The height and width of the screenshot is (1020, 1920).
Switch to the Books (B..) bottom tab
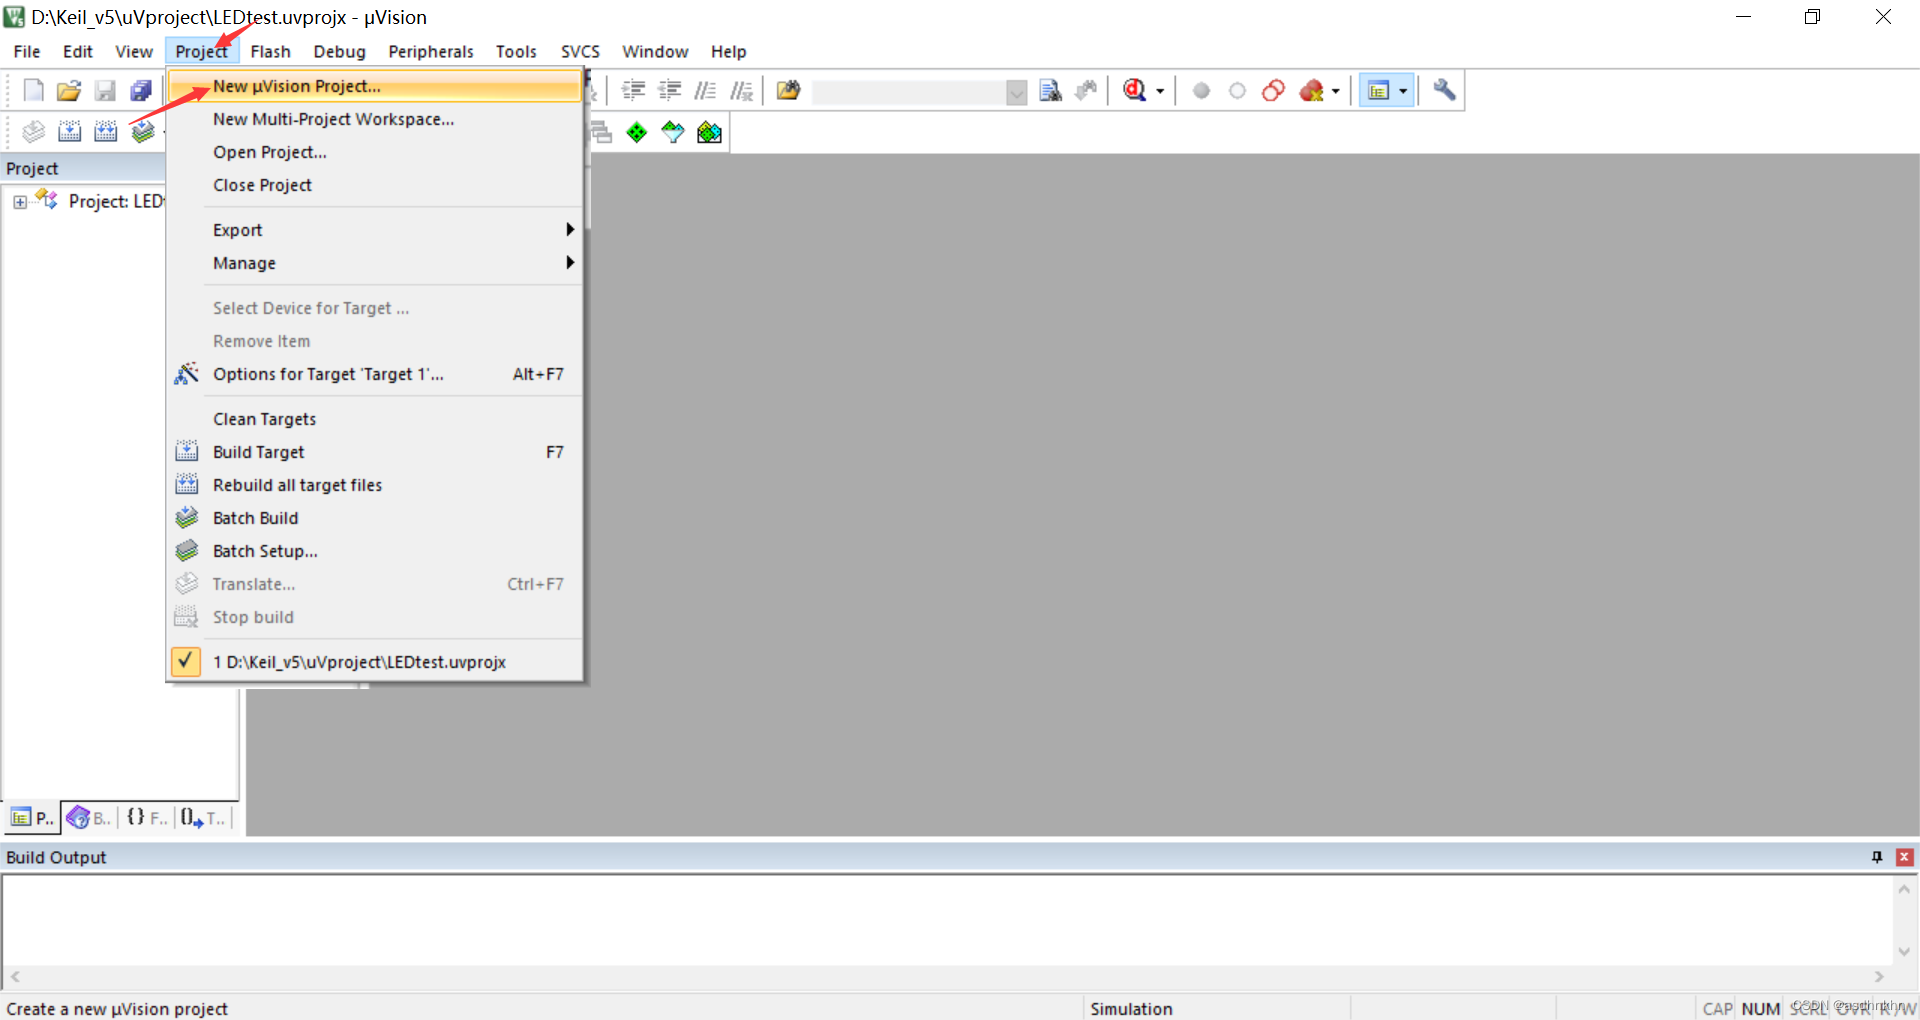click(89, 818)
